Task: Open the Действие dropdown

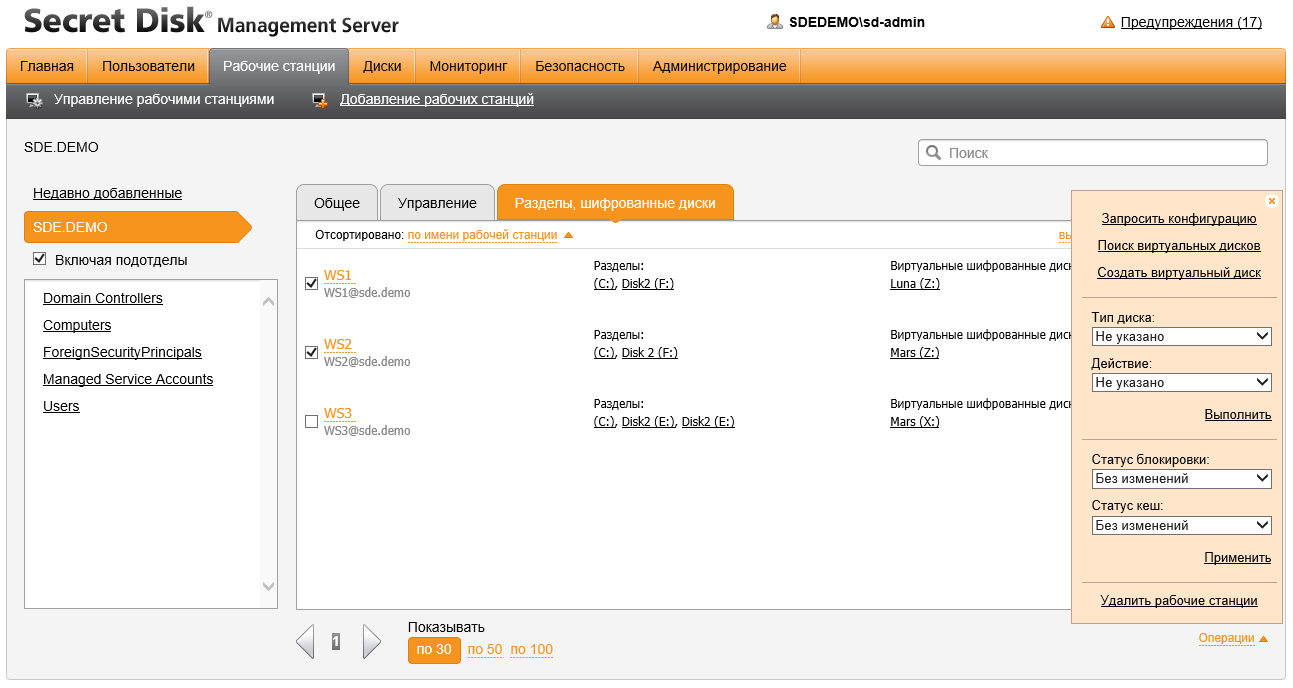Action: (1181, 382)
